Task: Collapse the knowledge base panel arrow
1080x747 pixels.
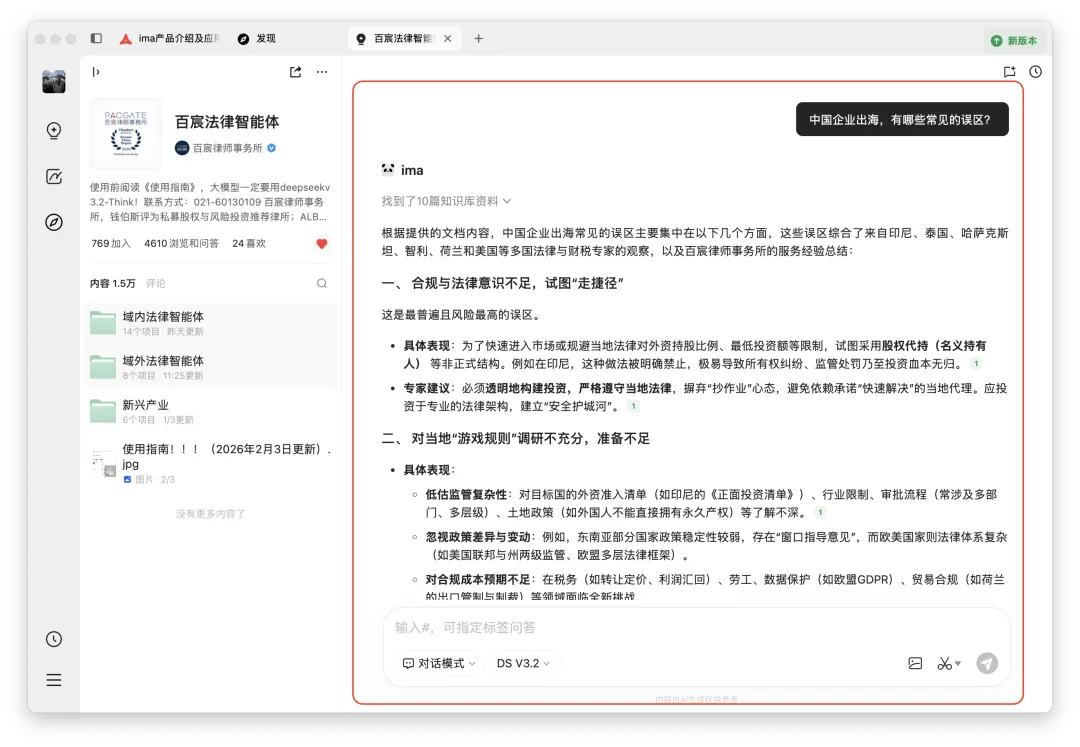Action: click(96, 72)
